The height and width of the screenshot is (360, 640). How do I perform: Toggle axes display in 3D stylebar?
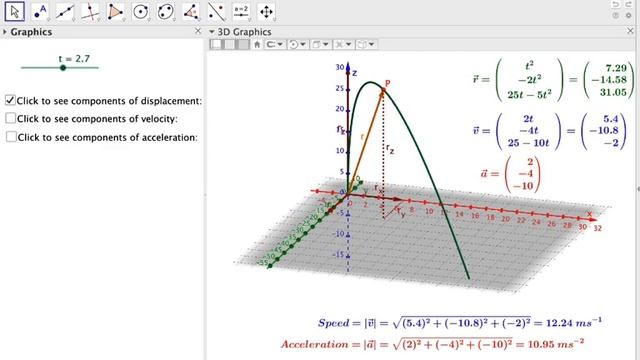[216, 44]
